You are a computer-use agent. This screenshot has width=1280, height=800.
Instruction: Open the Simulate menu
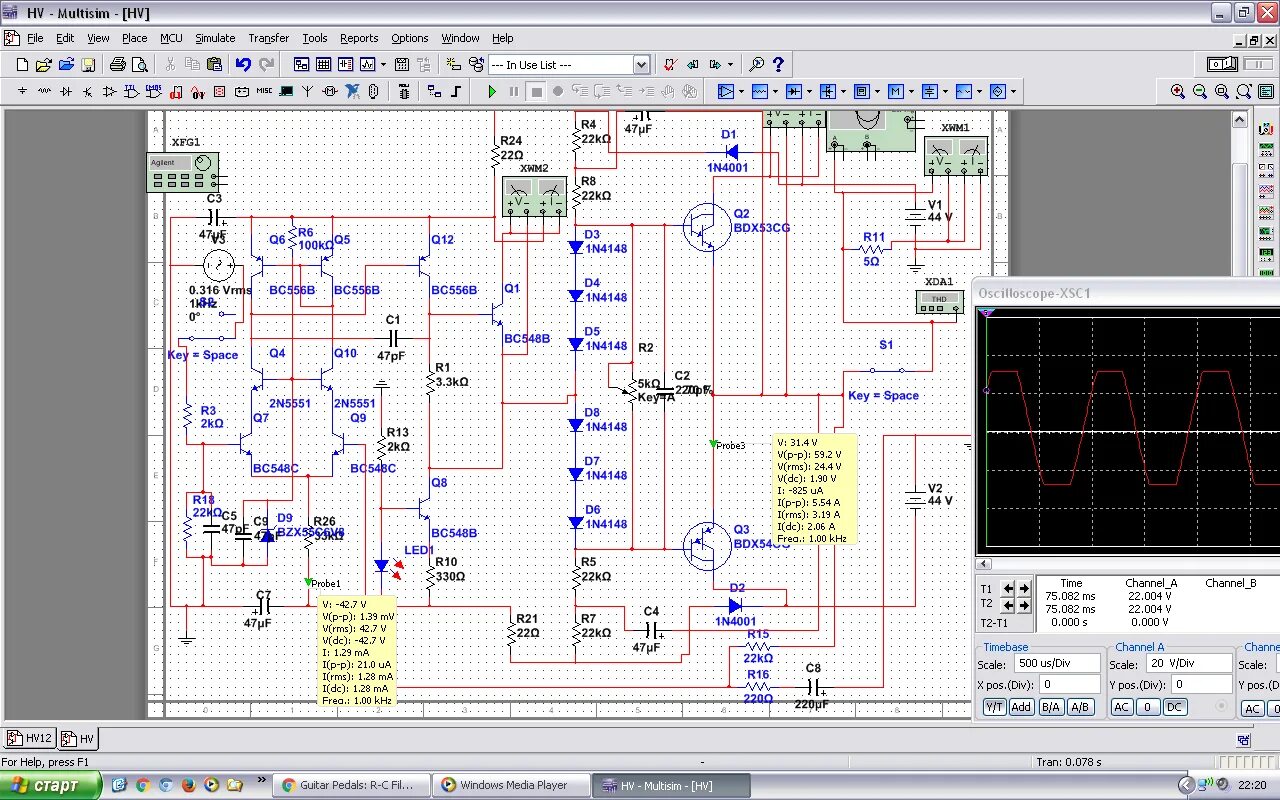pyautogui.click(x=215, y=38)
